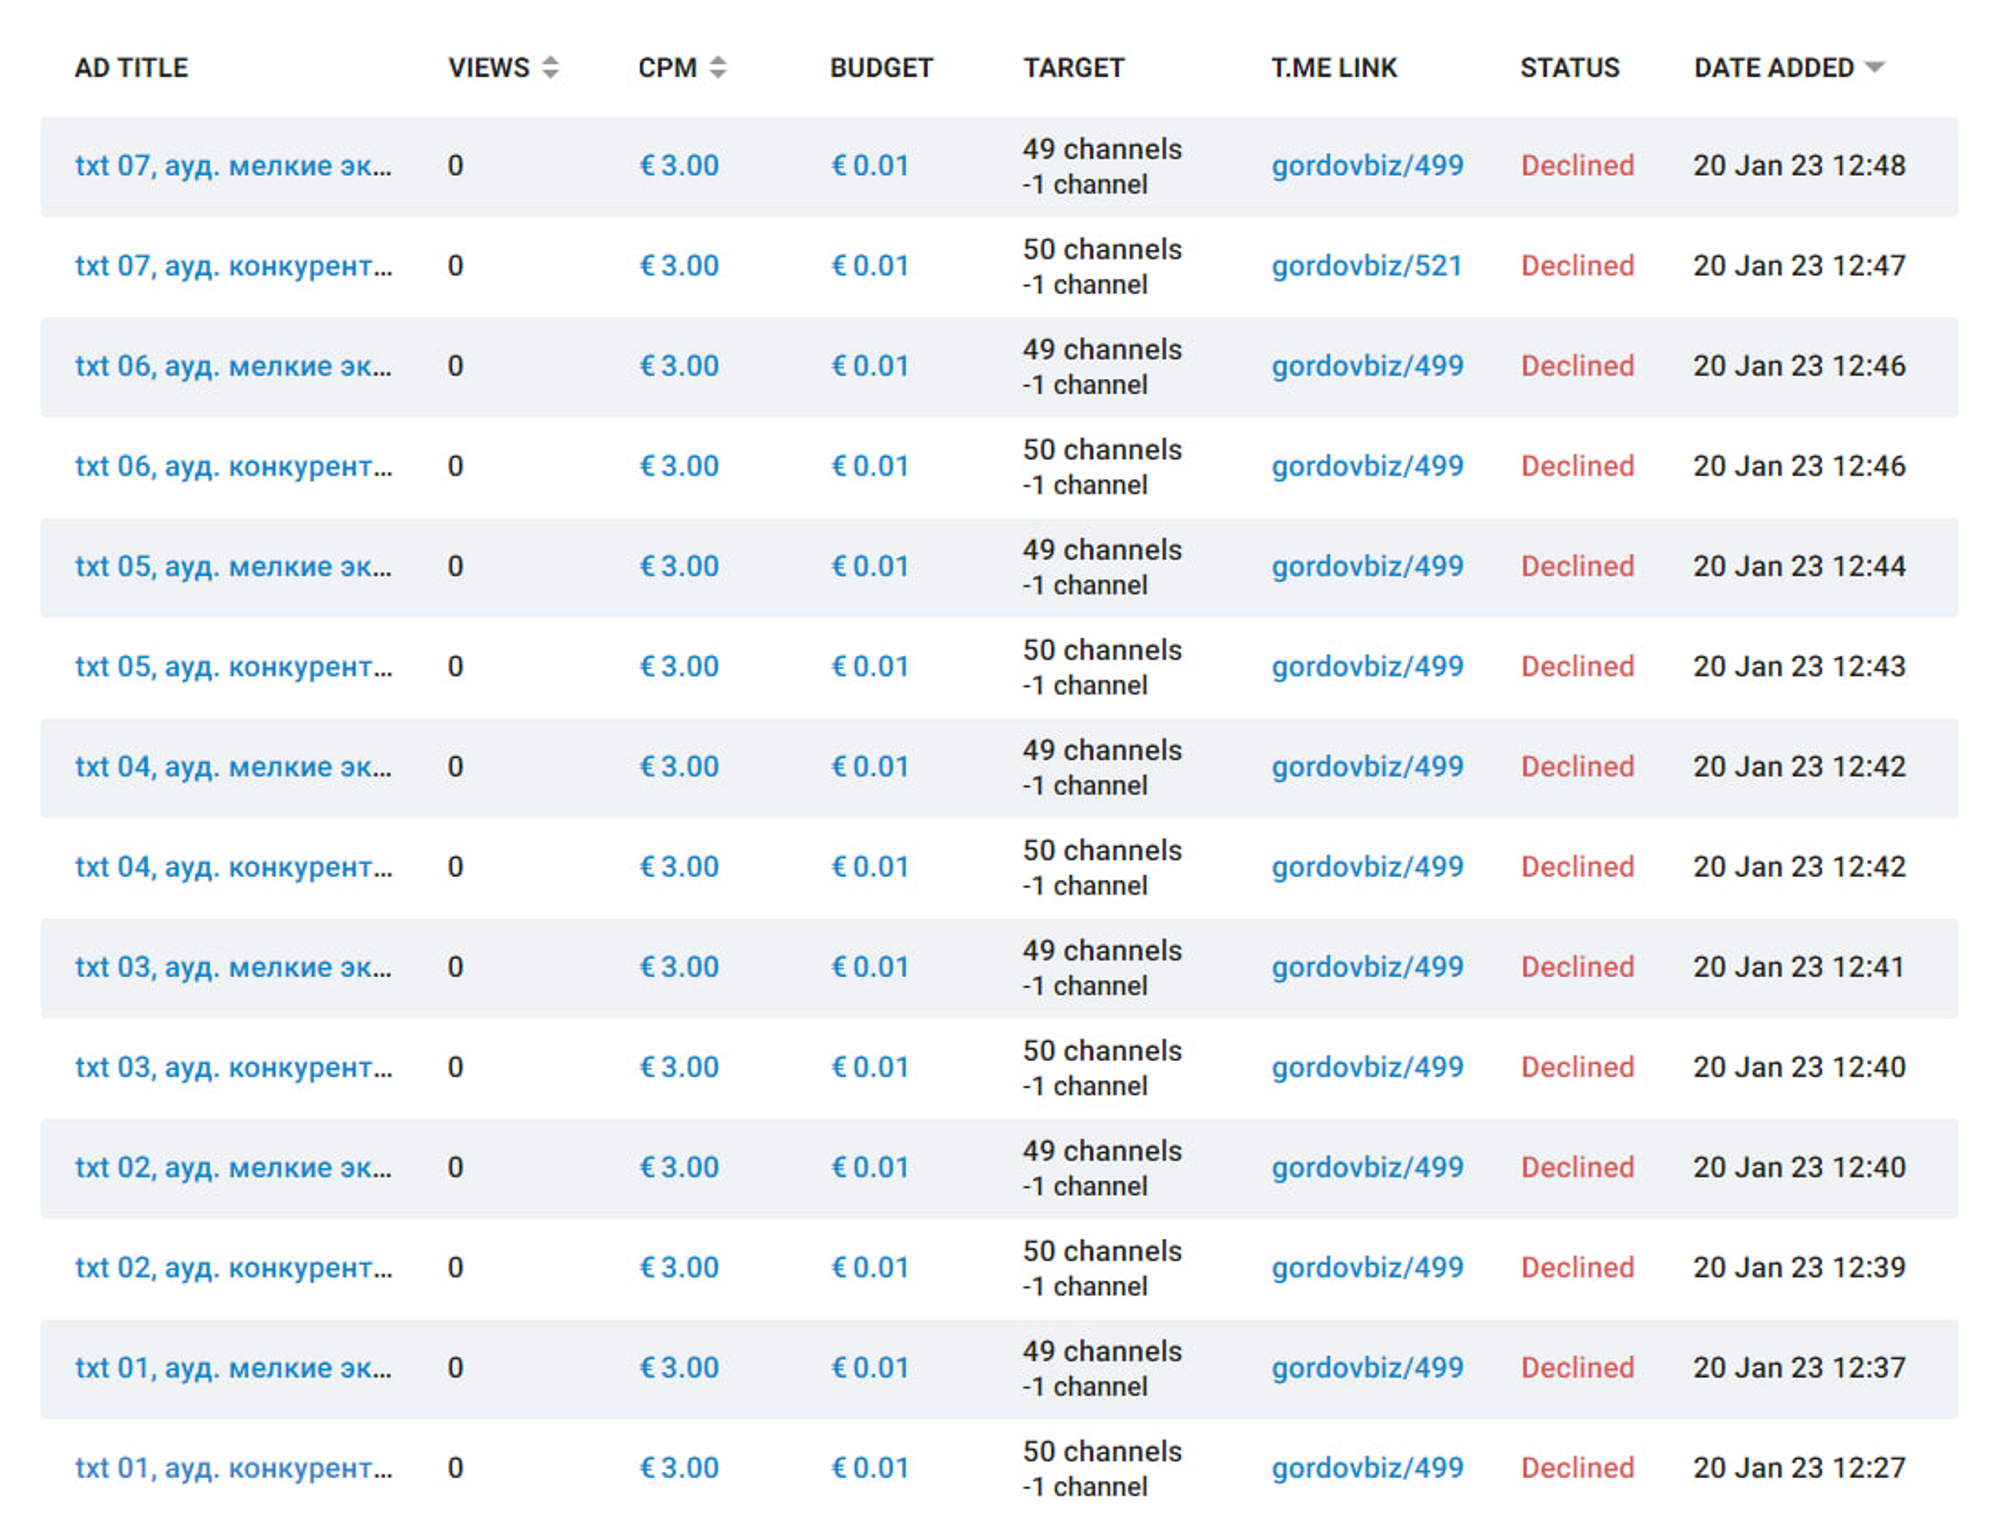Edit € 3.00 CPM in the 12:48 row
This screenshot has height=1521, width=2000.
tap(679, 165)
